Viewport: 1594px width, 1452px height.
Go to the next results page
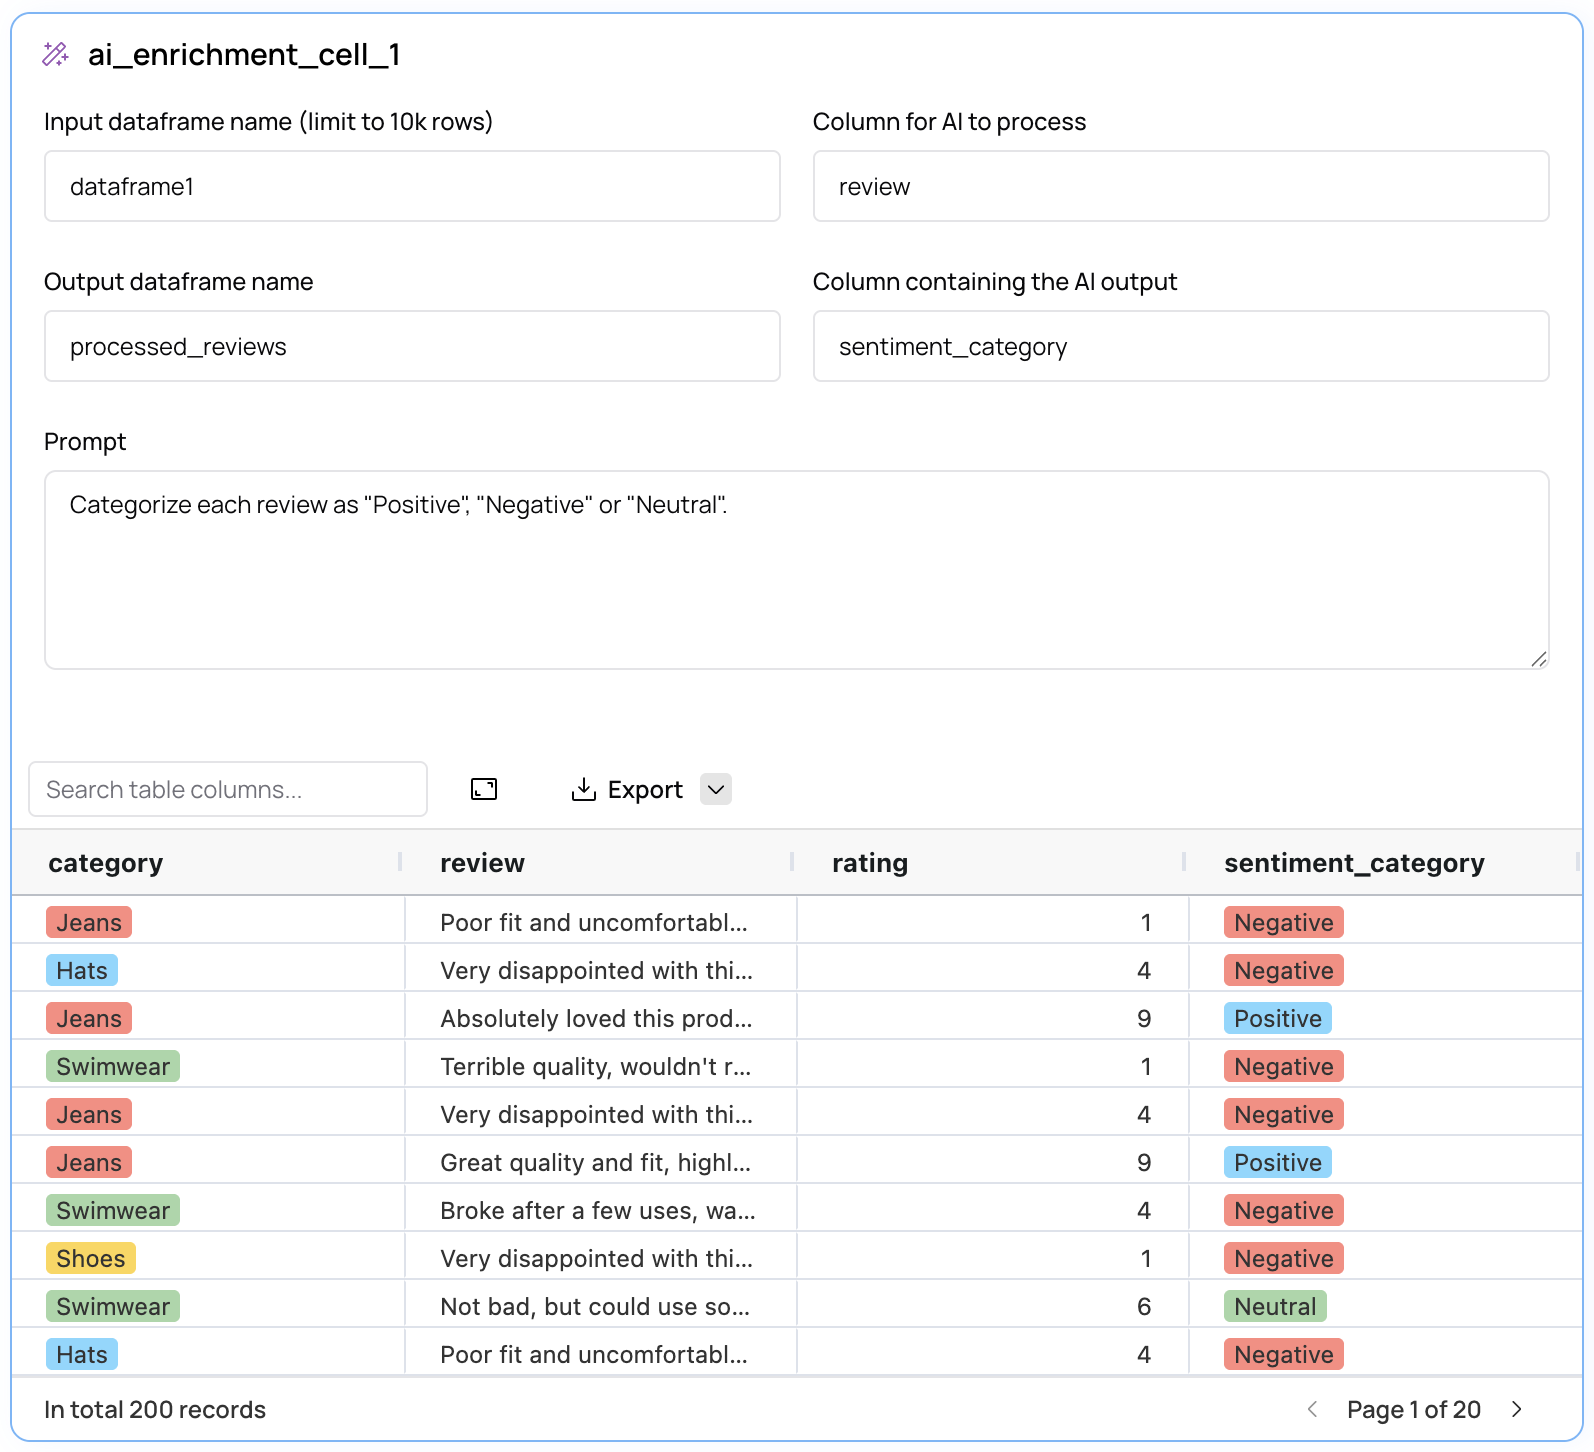1517,1409
